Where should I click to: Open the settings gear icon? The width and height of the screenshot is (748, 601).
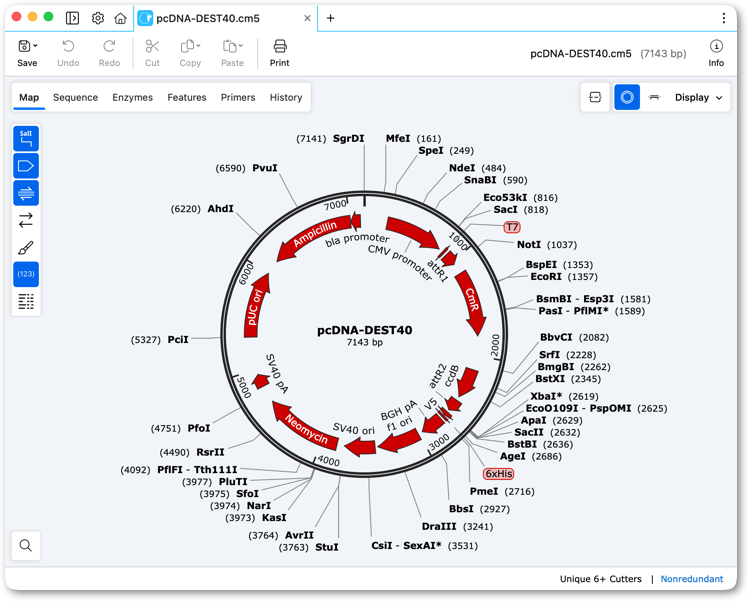pyautogui.click(x=98, y=18)
